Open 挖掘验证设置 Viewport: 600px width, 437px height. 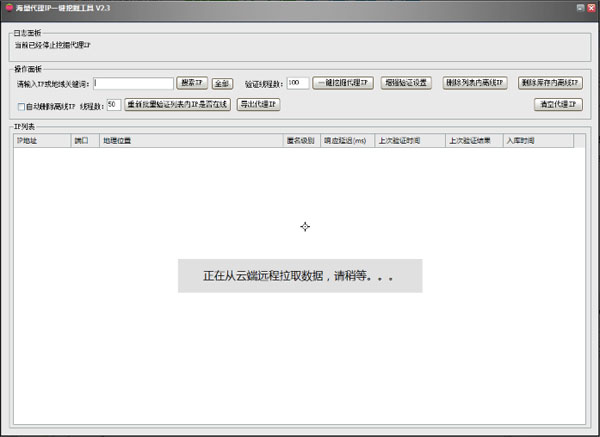pyautogui.click(x=406, y=83)
